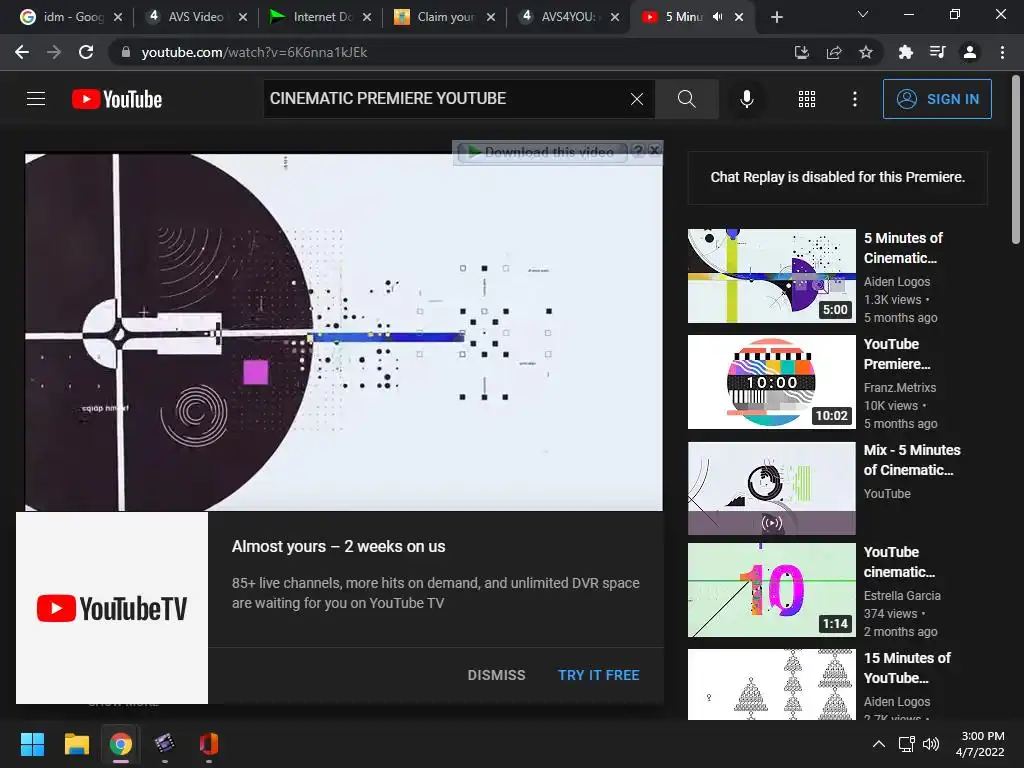The height and width of the screenshot is (768, 1024).
Task: Open '5 Minutes of Cinematic...' title link
Action: 903,248
